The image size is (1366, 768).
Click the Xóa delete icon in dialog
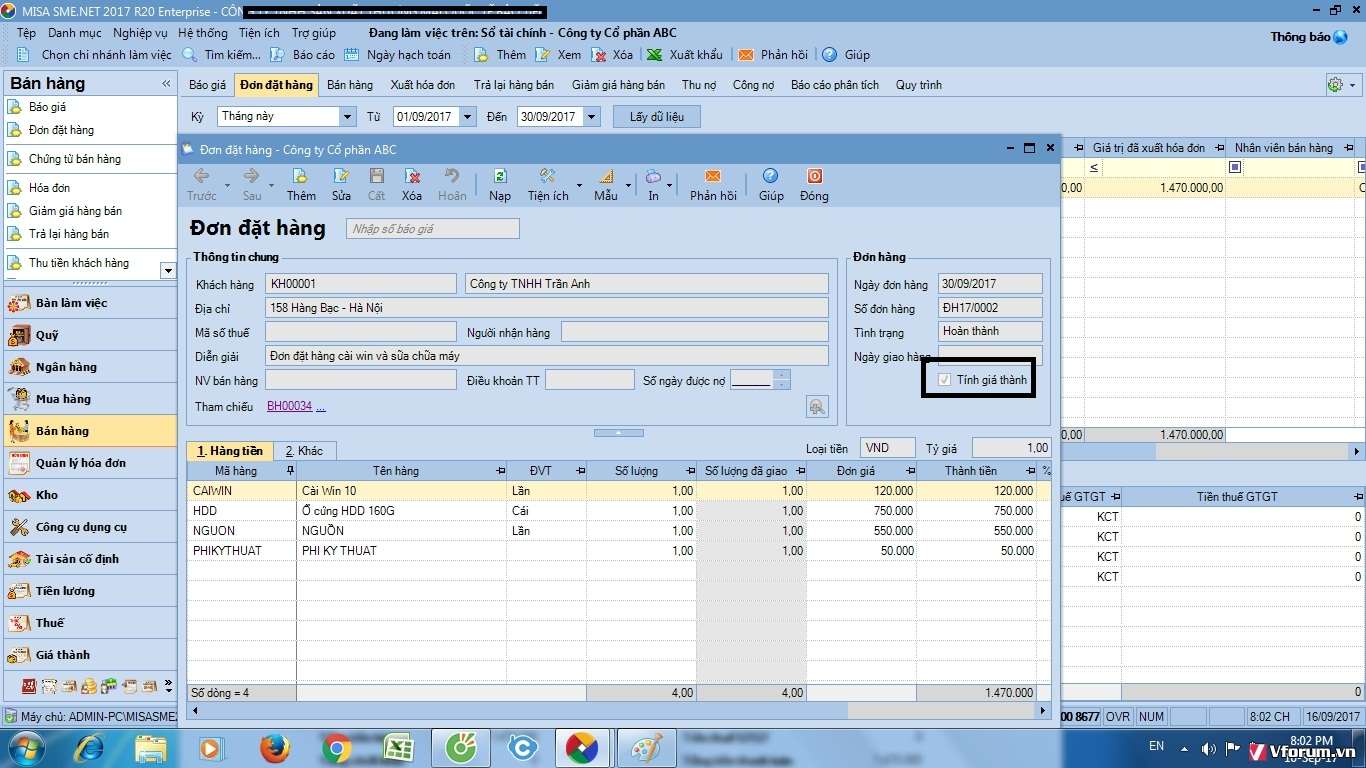coord(411,178)
